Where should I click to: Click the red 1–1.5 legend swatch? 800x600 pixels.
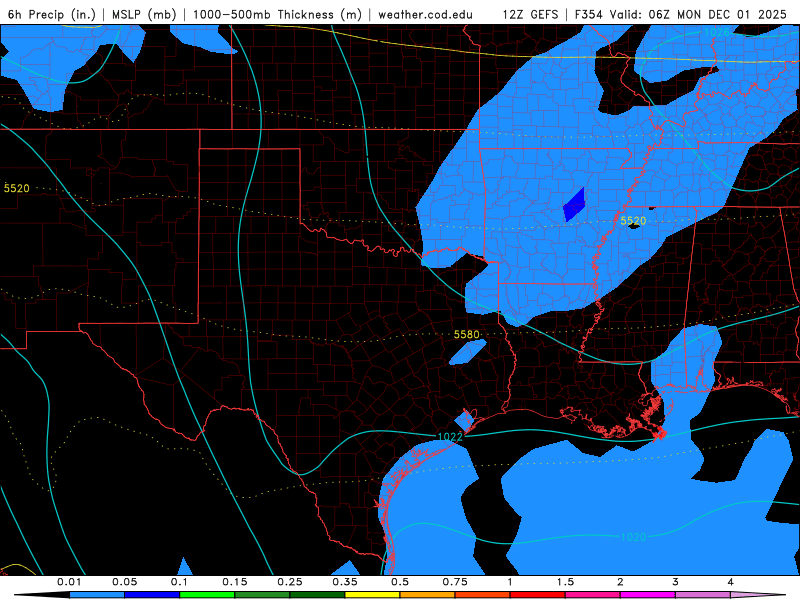[538, 595]
